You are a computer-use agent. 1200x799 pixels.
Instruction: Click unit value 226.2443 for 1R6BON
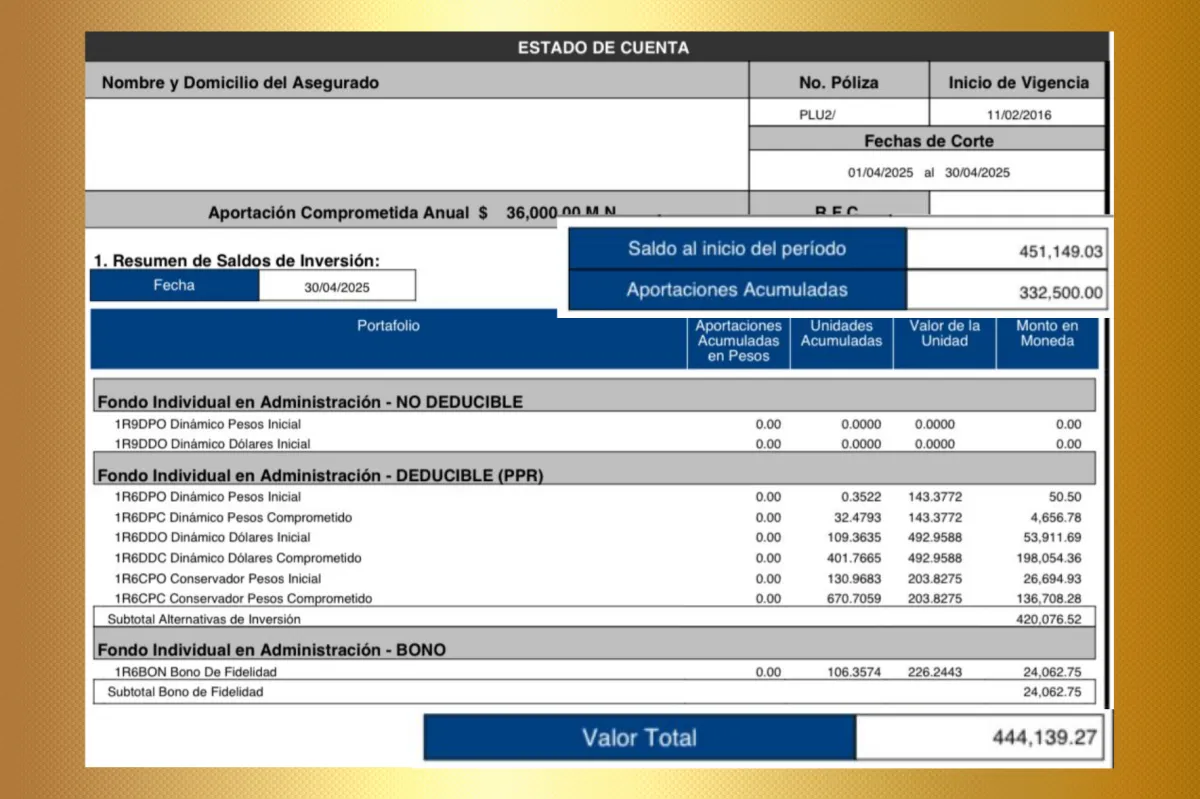935,672
